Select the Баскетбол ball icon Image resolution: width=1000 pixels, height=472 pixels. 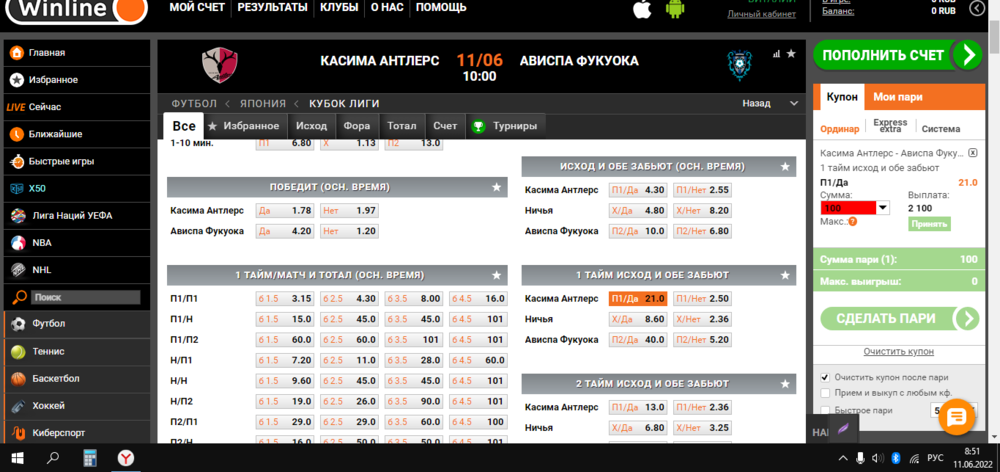pos(18,379)
